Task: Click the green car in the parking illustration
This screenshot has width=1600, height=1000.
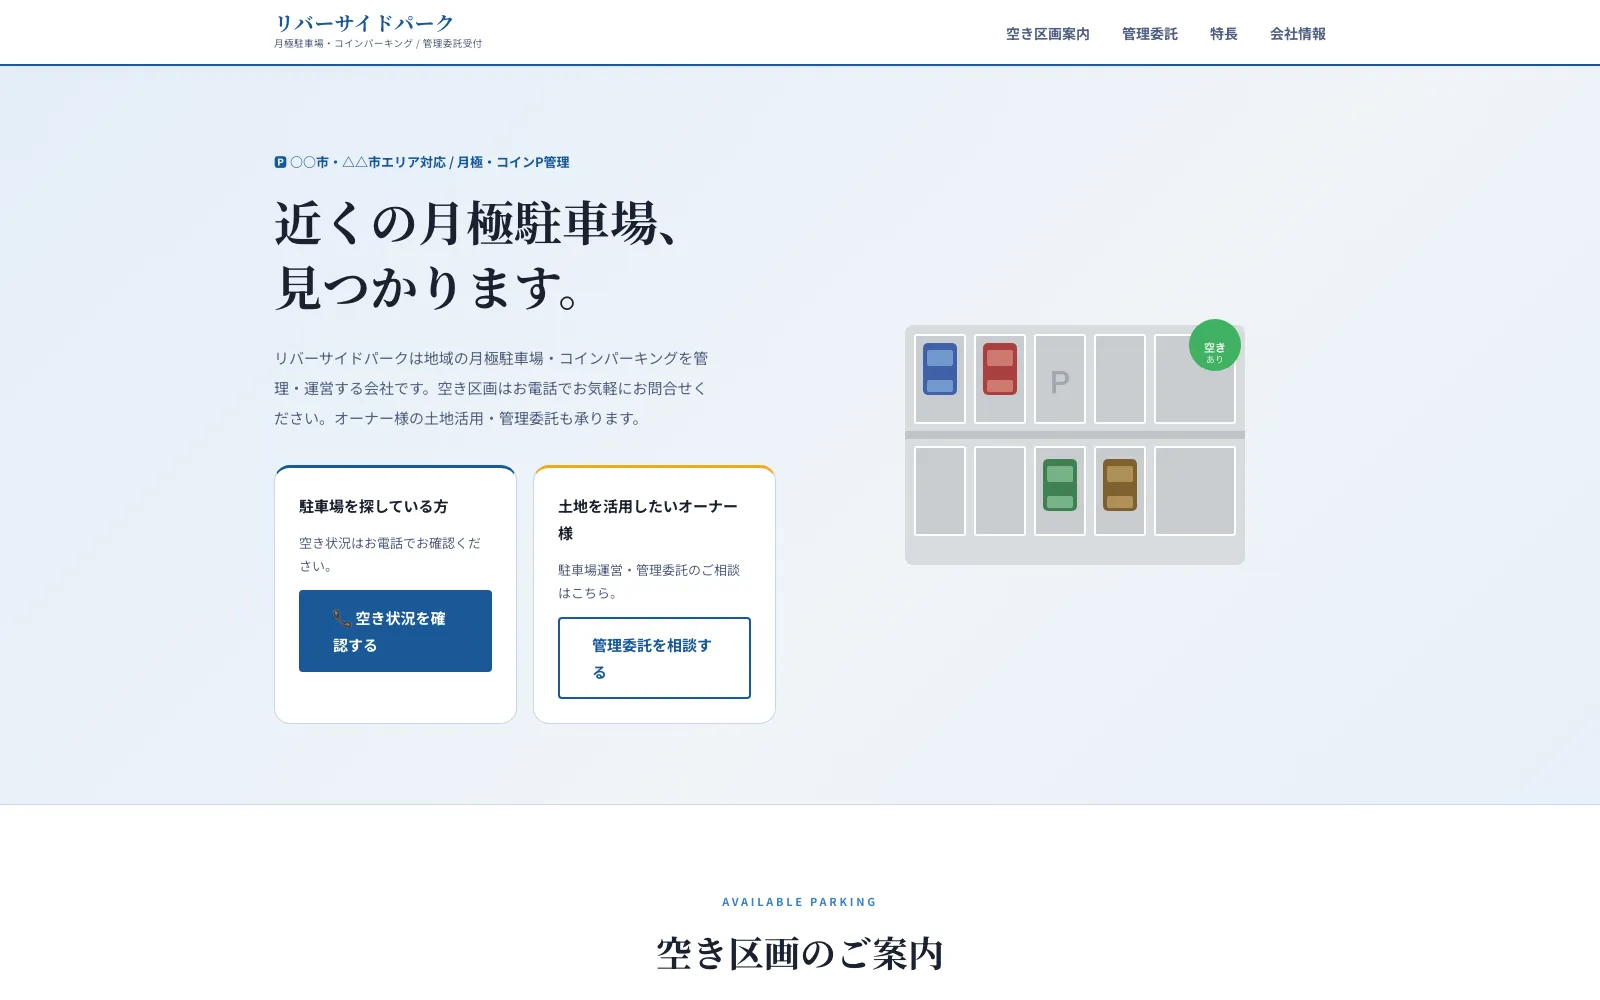Action: click(1060, 485)
